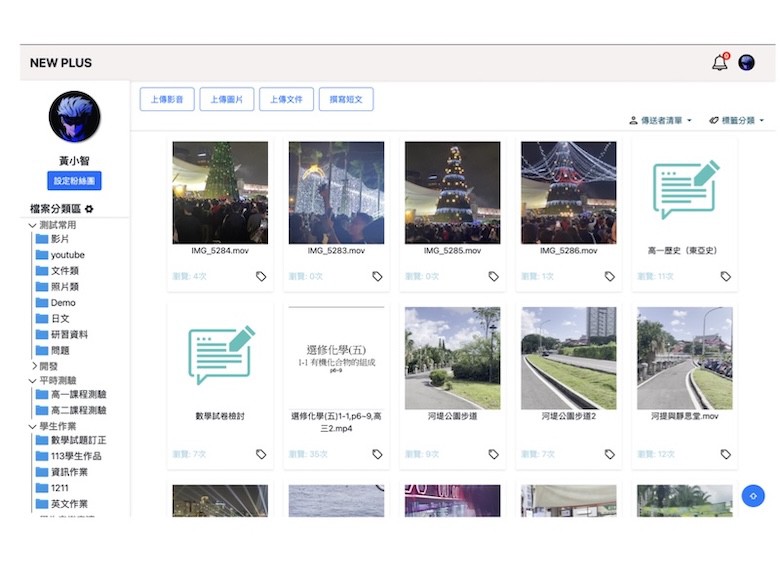This screenshot has height=585, width=780.
Task: Select the 高一課程測驗 folder
Action: (78, 394)
